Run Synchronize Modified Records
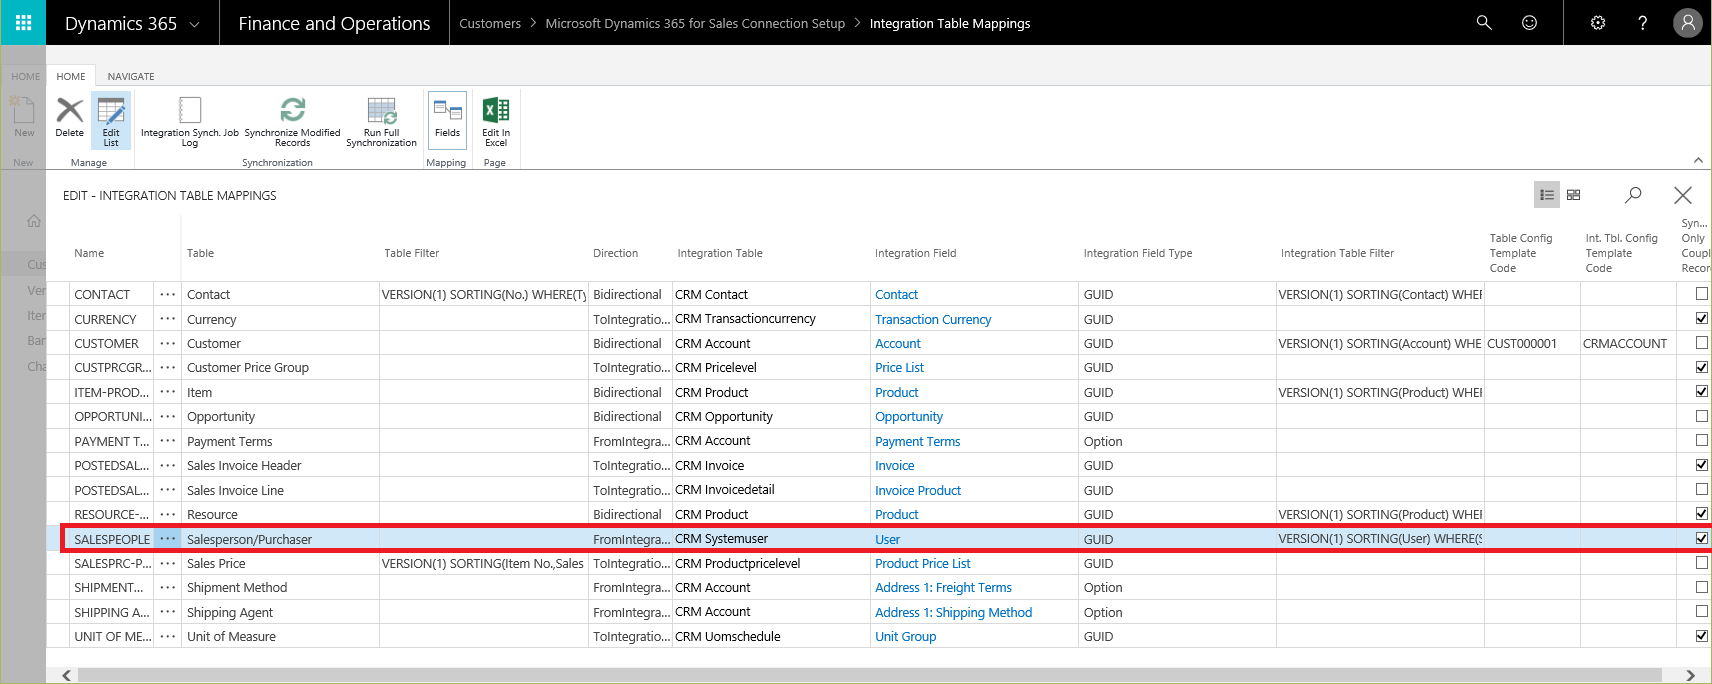The image size is (1712, 684). coord(292,121)
